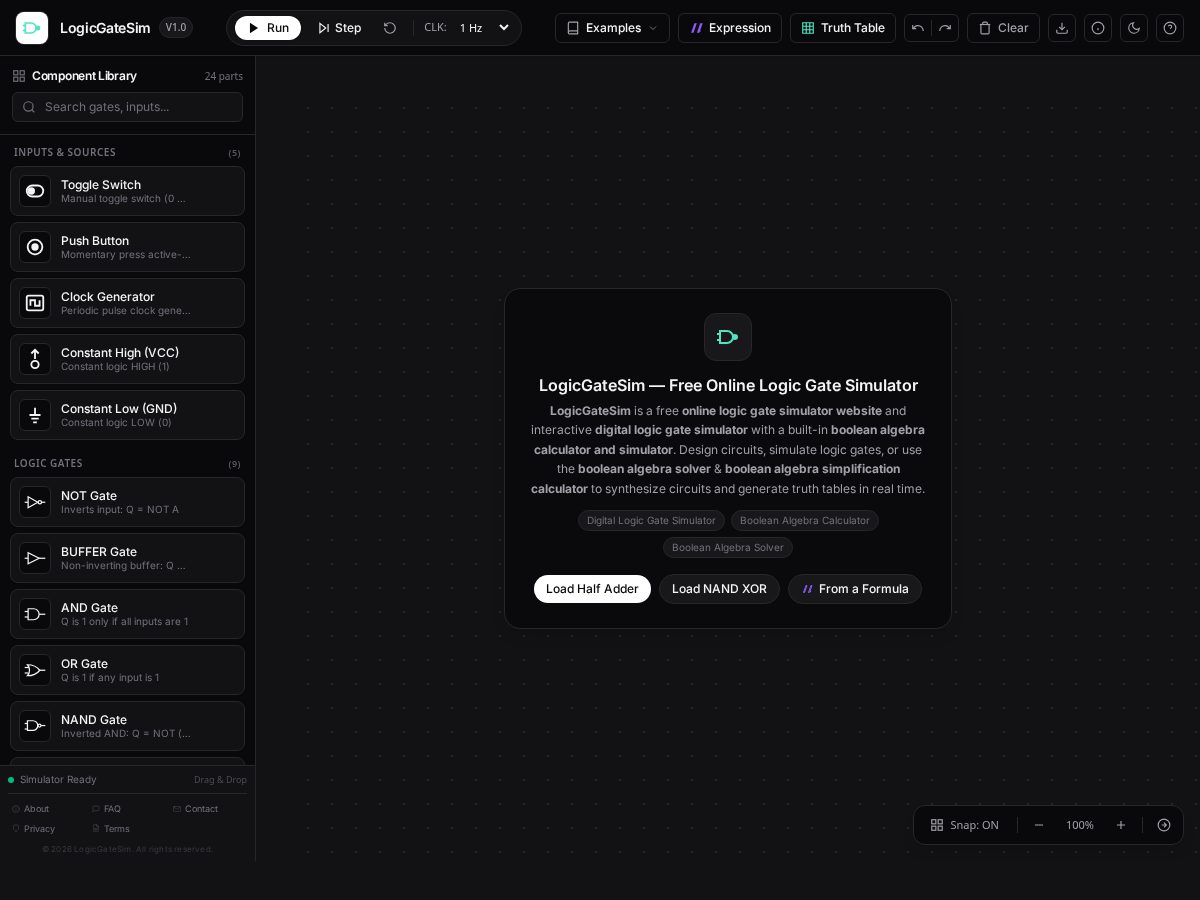Open the 1 Hz clock frequency dropdown
Viewport: 1200px width, 900px height.
[485, 28]
